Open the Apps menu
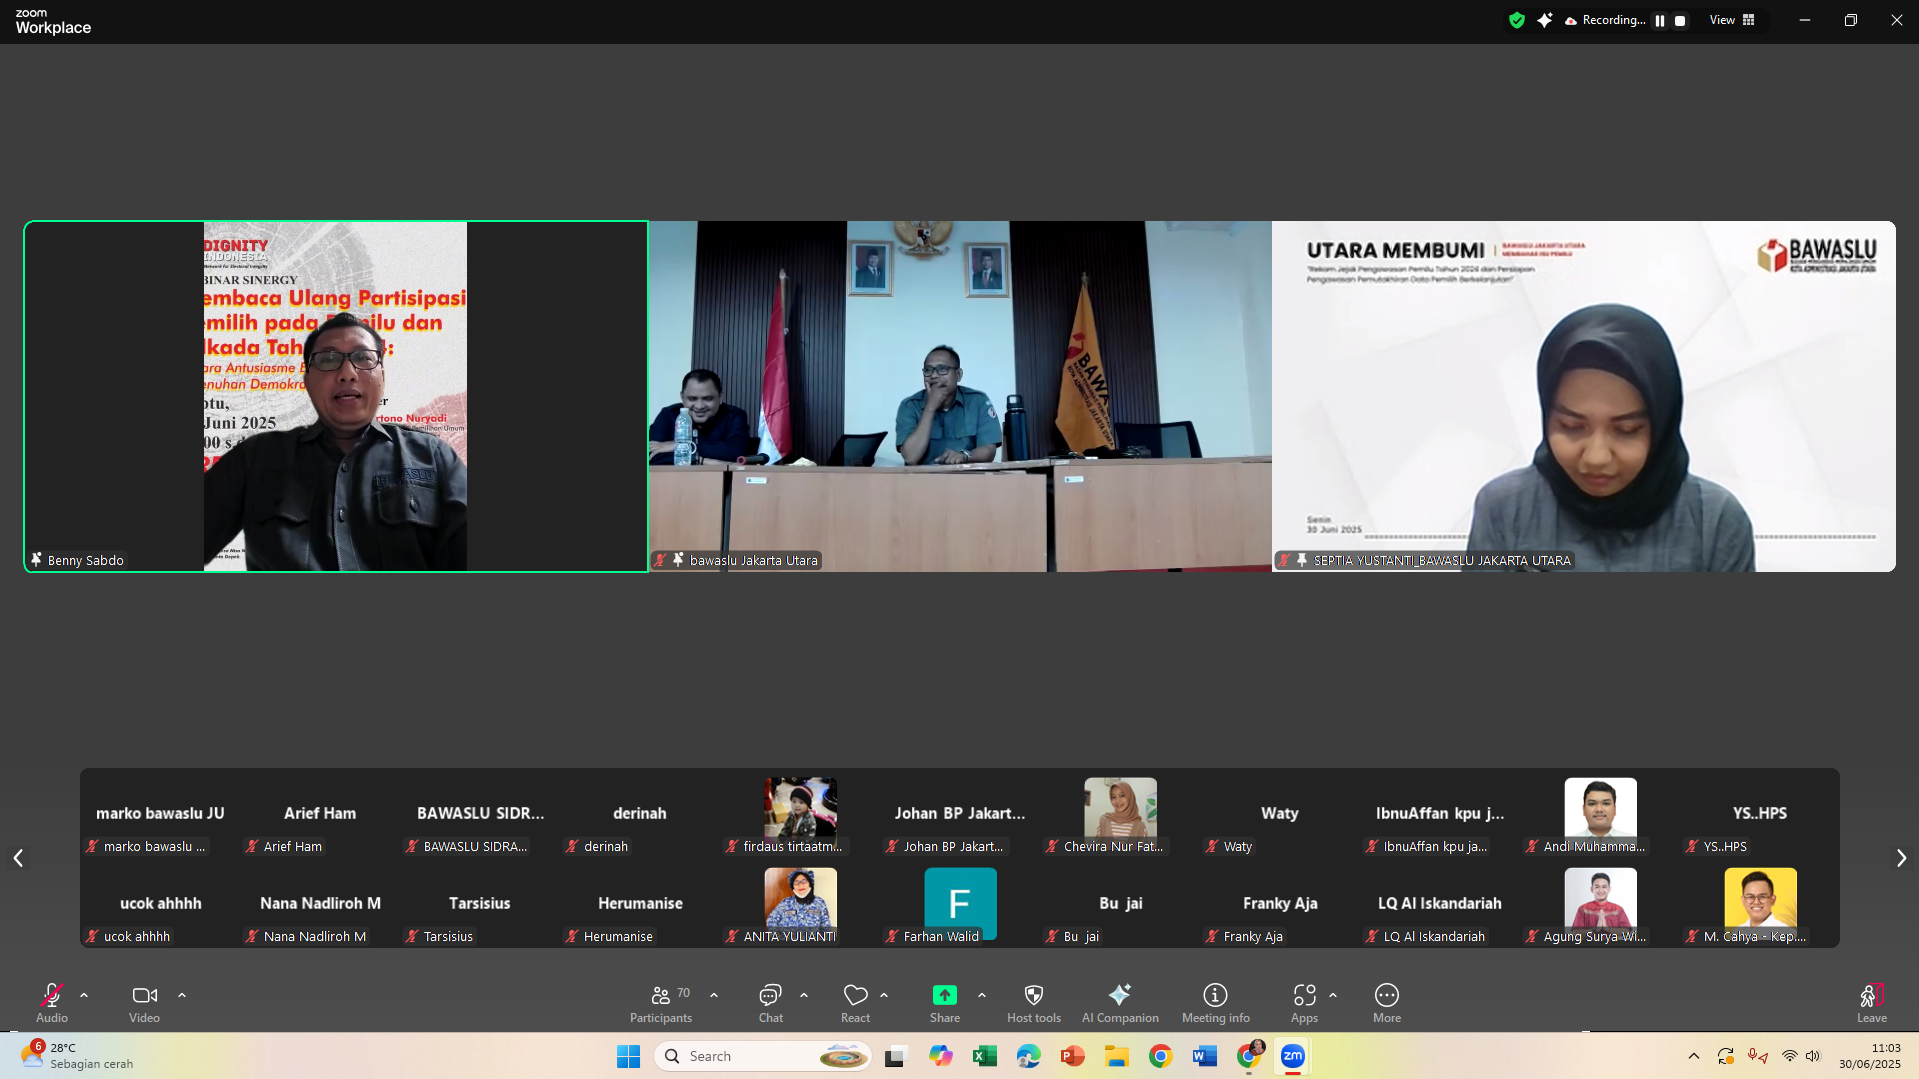 (1304, 1003)
